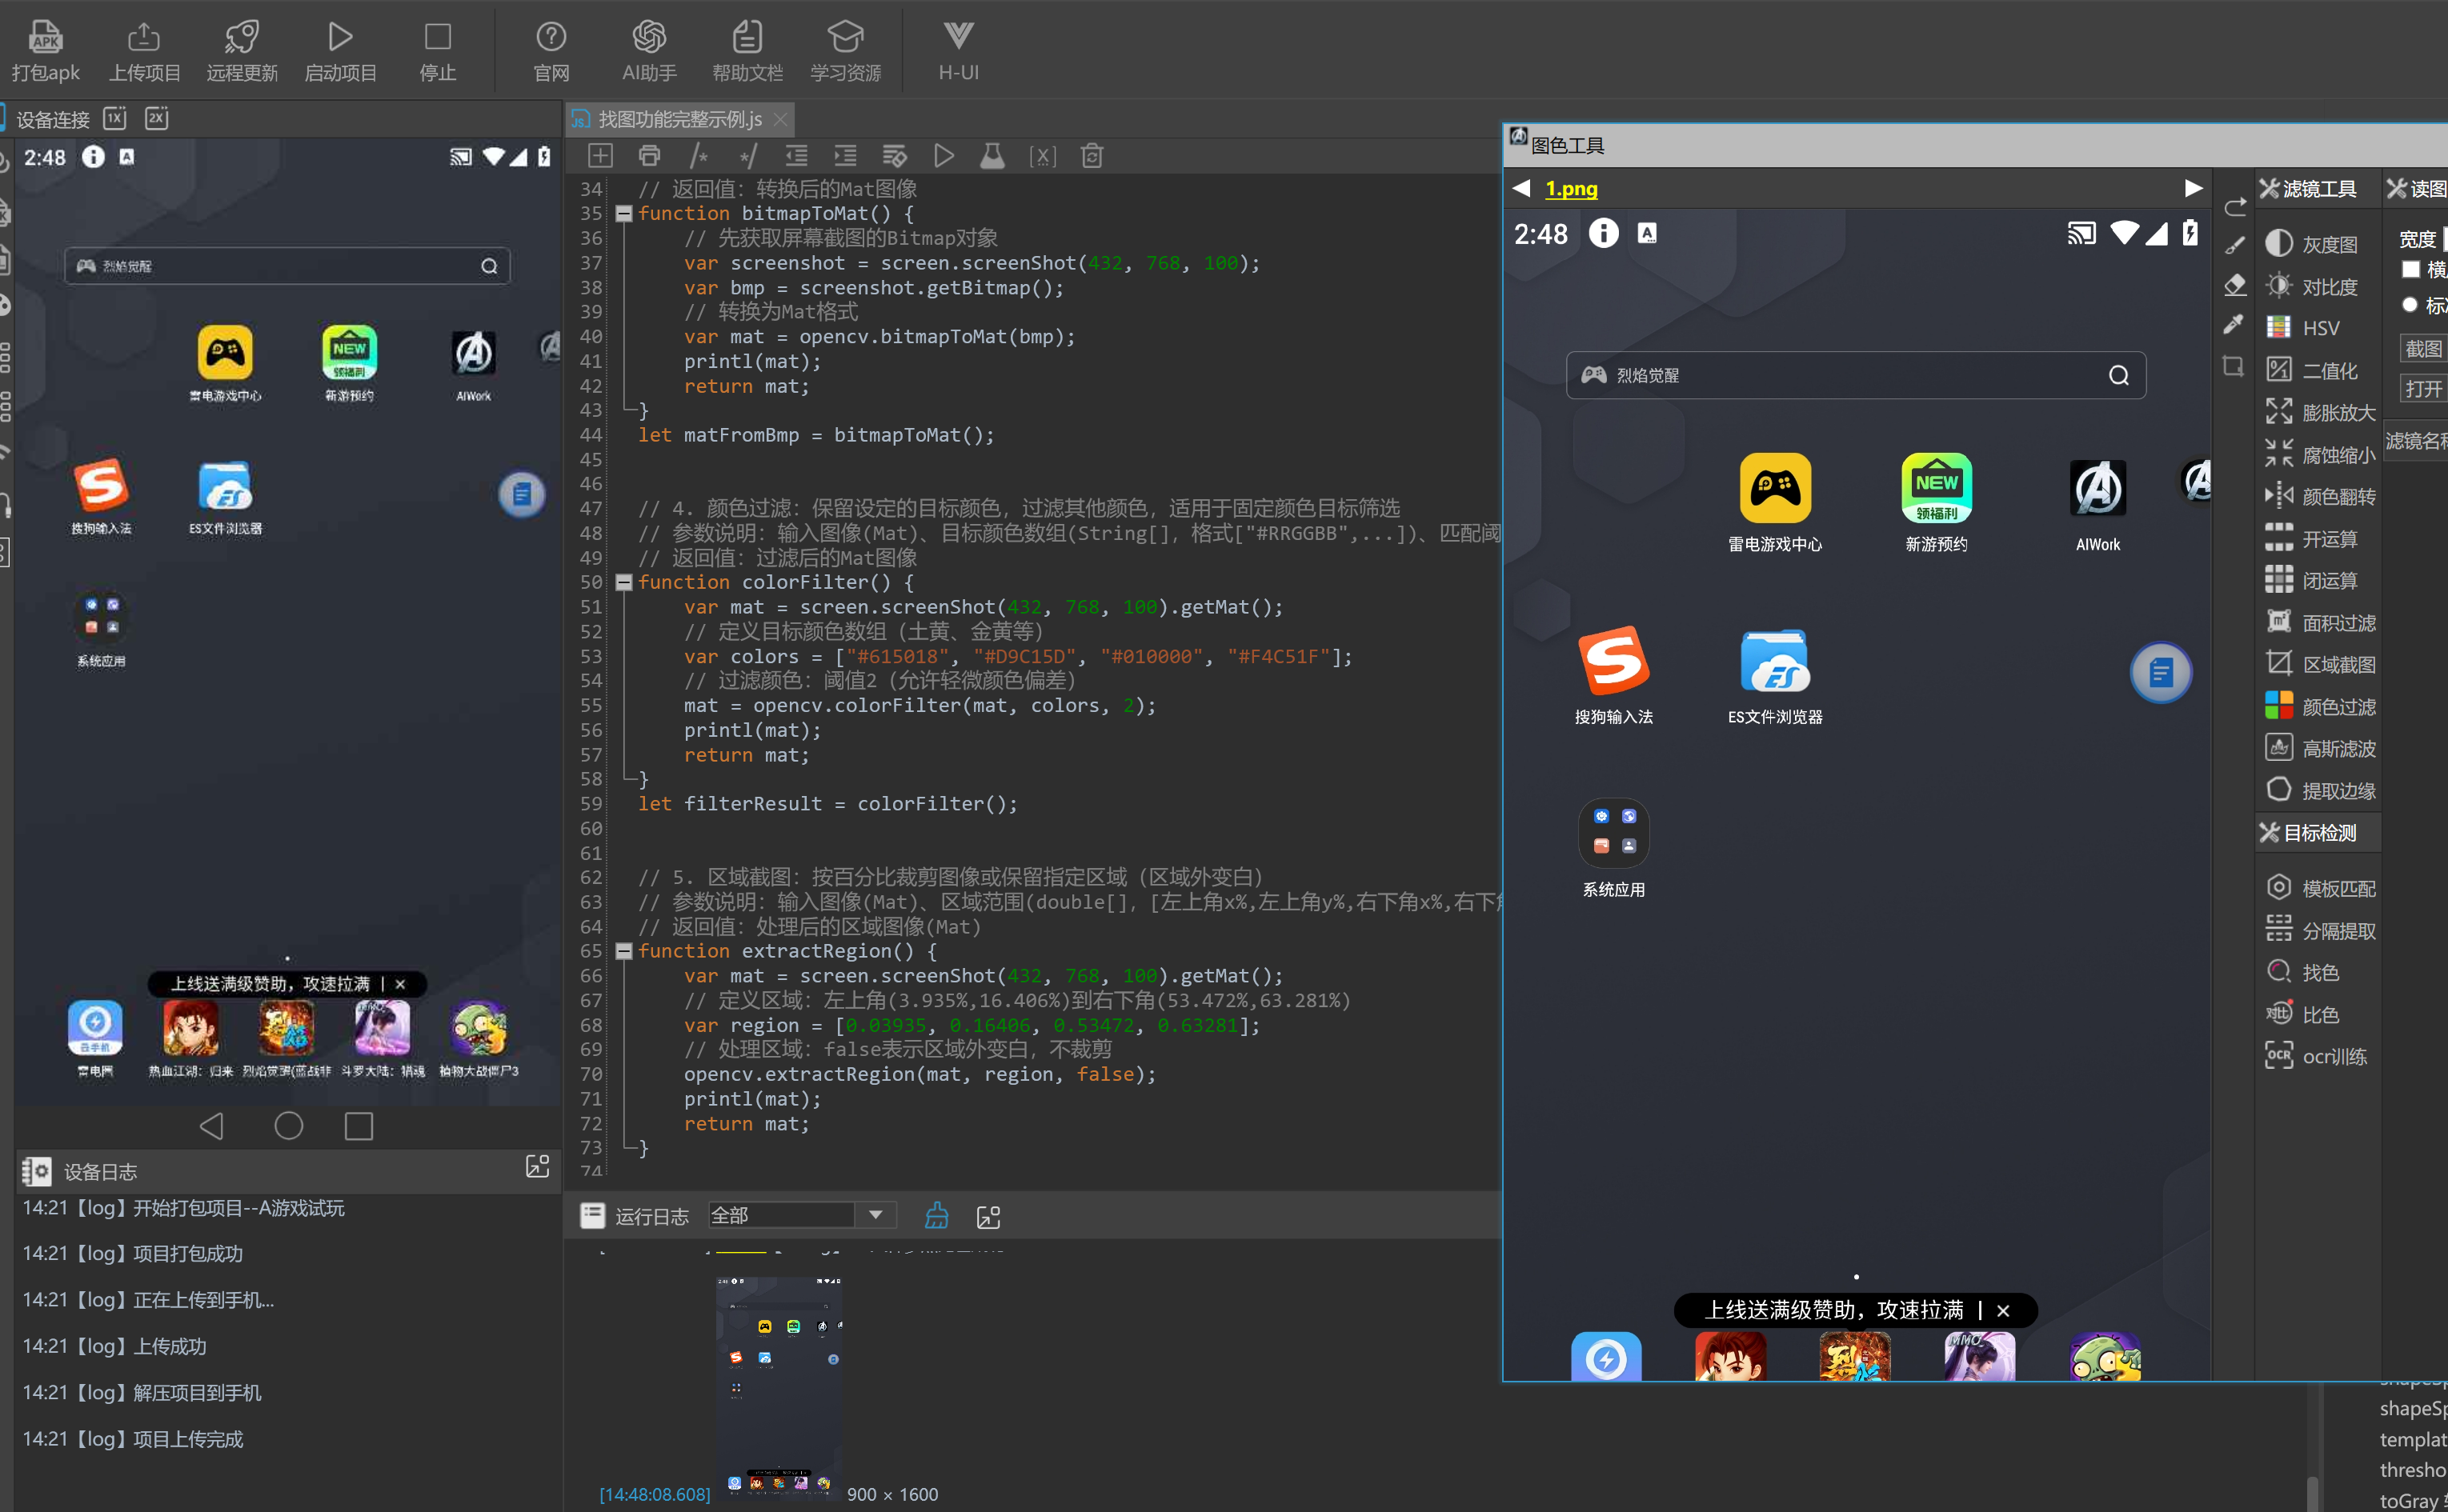Collapse the extractRegion function fold marker

pos(624,951)
